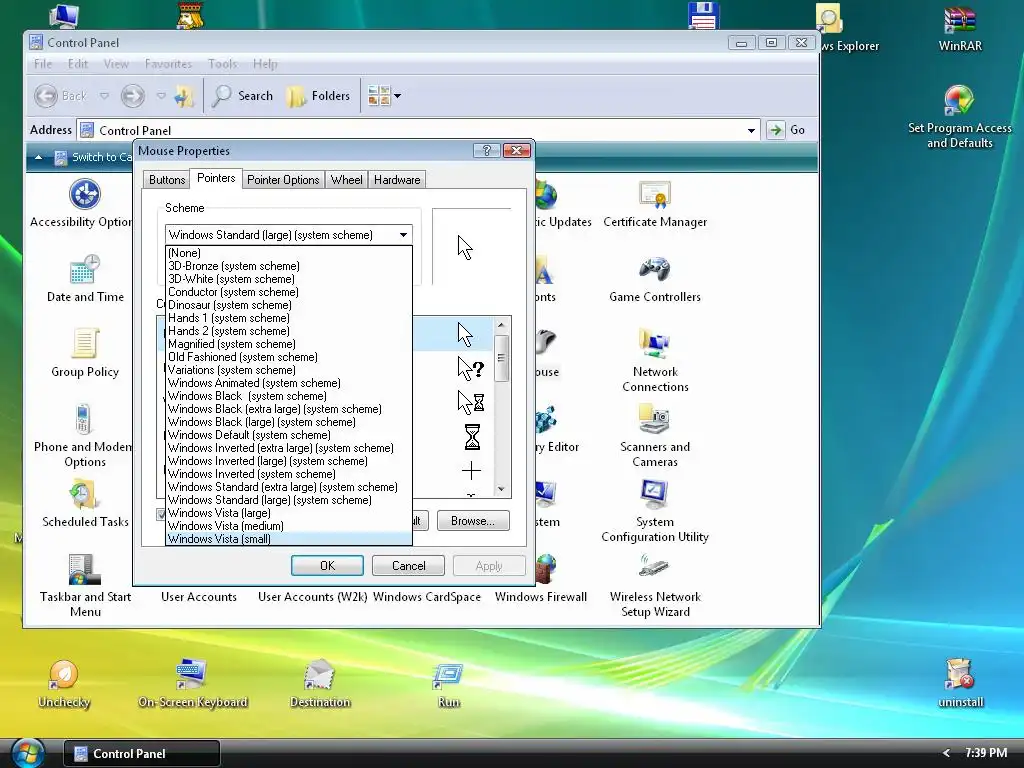Click the Browse... button

pos(473,520)
